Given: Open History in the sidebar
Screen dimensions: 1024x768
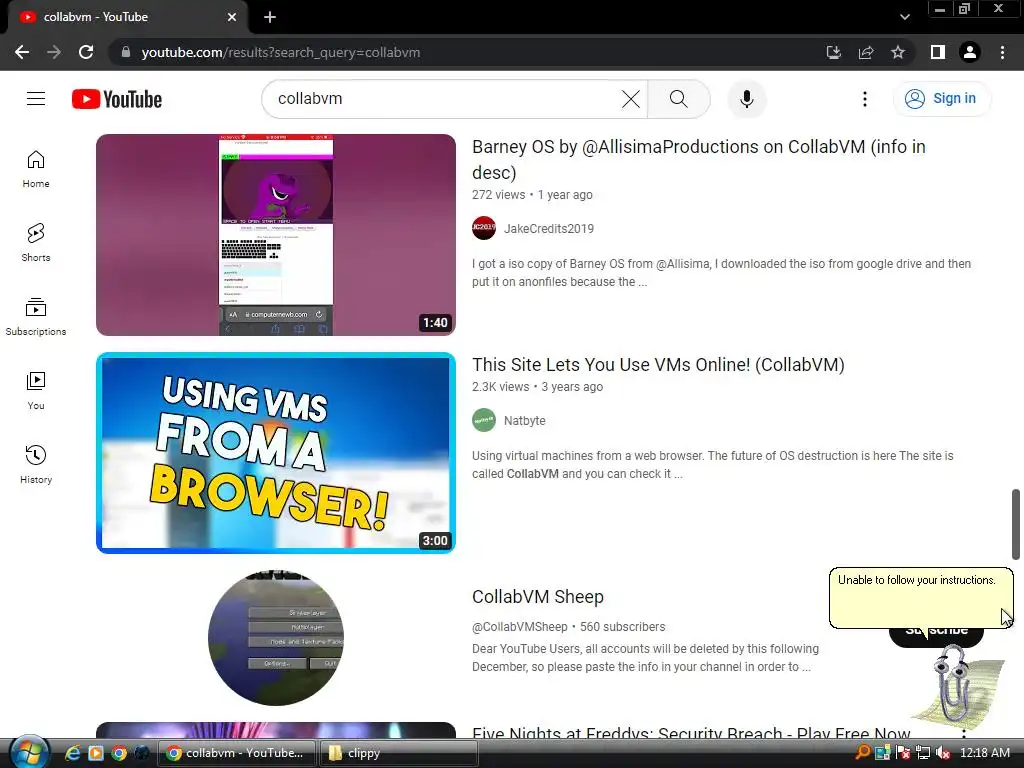Looking at the screenshot, I should [36, 464].
